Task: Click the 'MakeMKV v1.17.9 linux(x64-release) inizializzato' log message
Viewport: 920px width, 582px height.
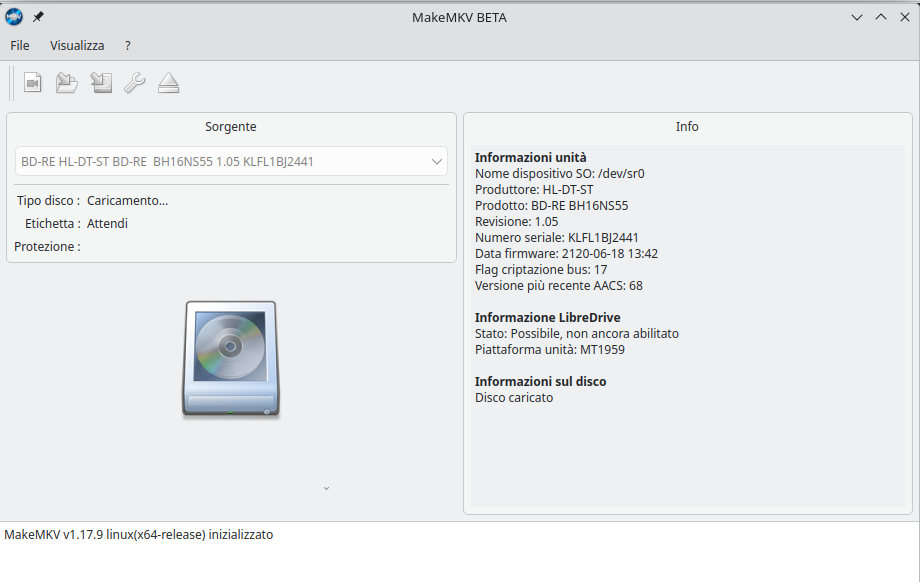Action: 138,534
